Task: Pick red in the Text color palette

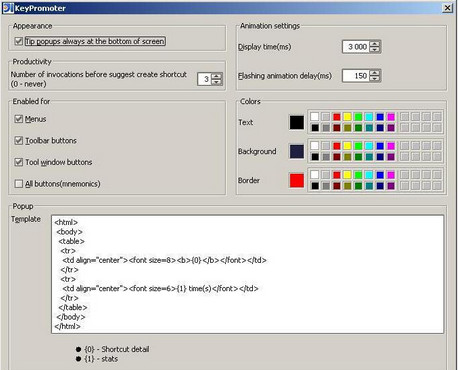Action: click(337, 117)
